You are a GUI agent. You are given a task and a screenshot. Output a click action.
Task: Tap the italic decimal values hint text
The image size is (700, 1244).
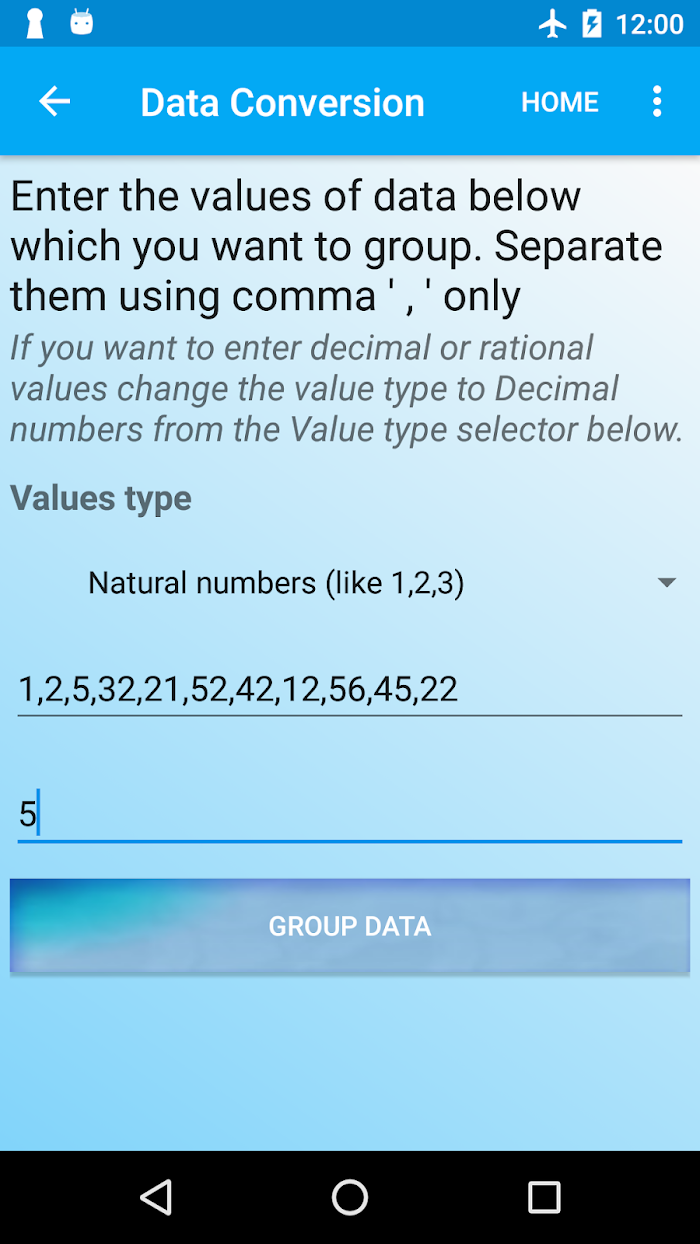(x=347, y=388)
